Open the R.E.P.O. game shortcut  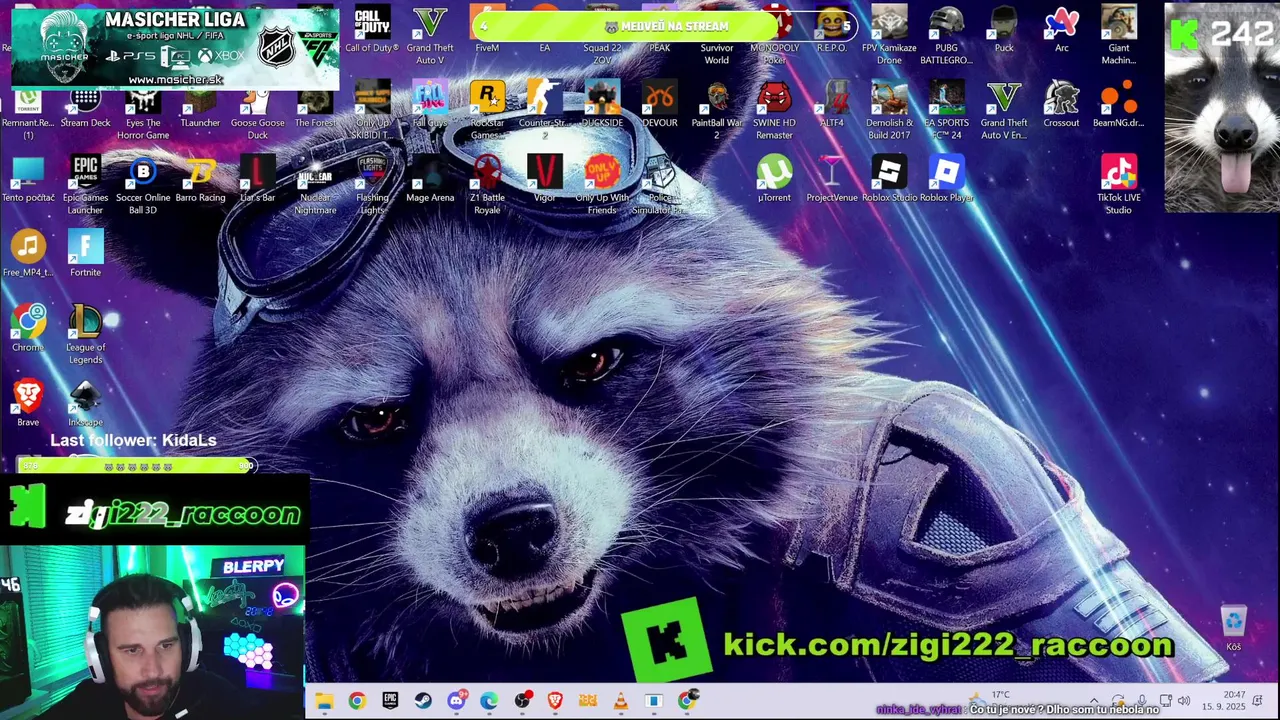pyautogui.click(x=832, y=29)
